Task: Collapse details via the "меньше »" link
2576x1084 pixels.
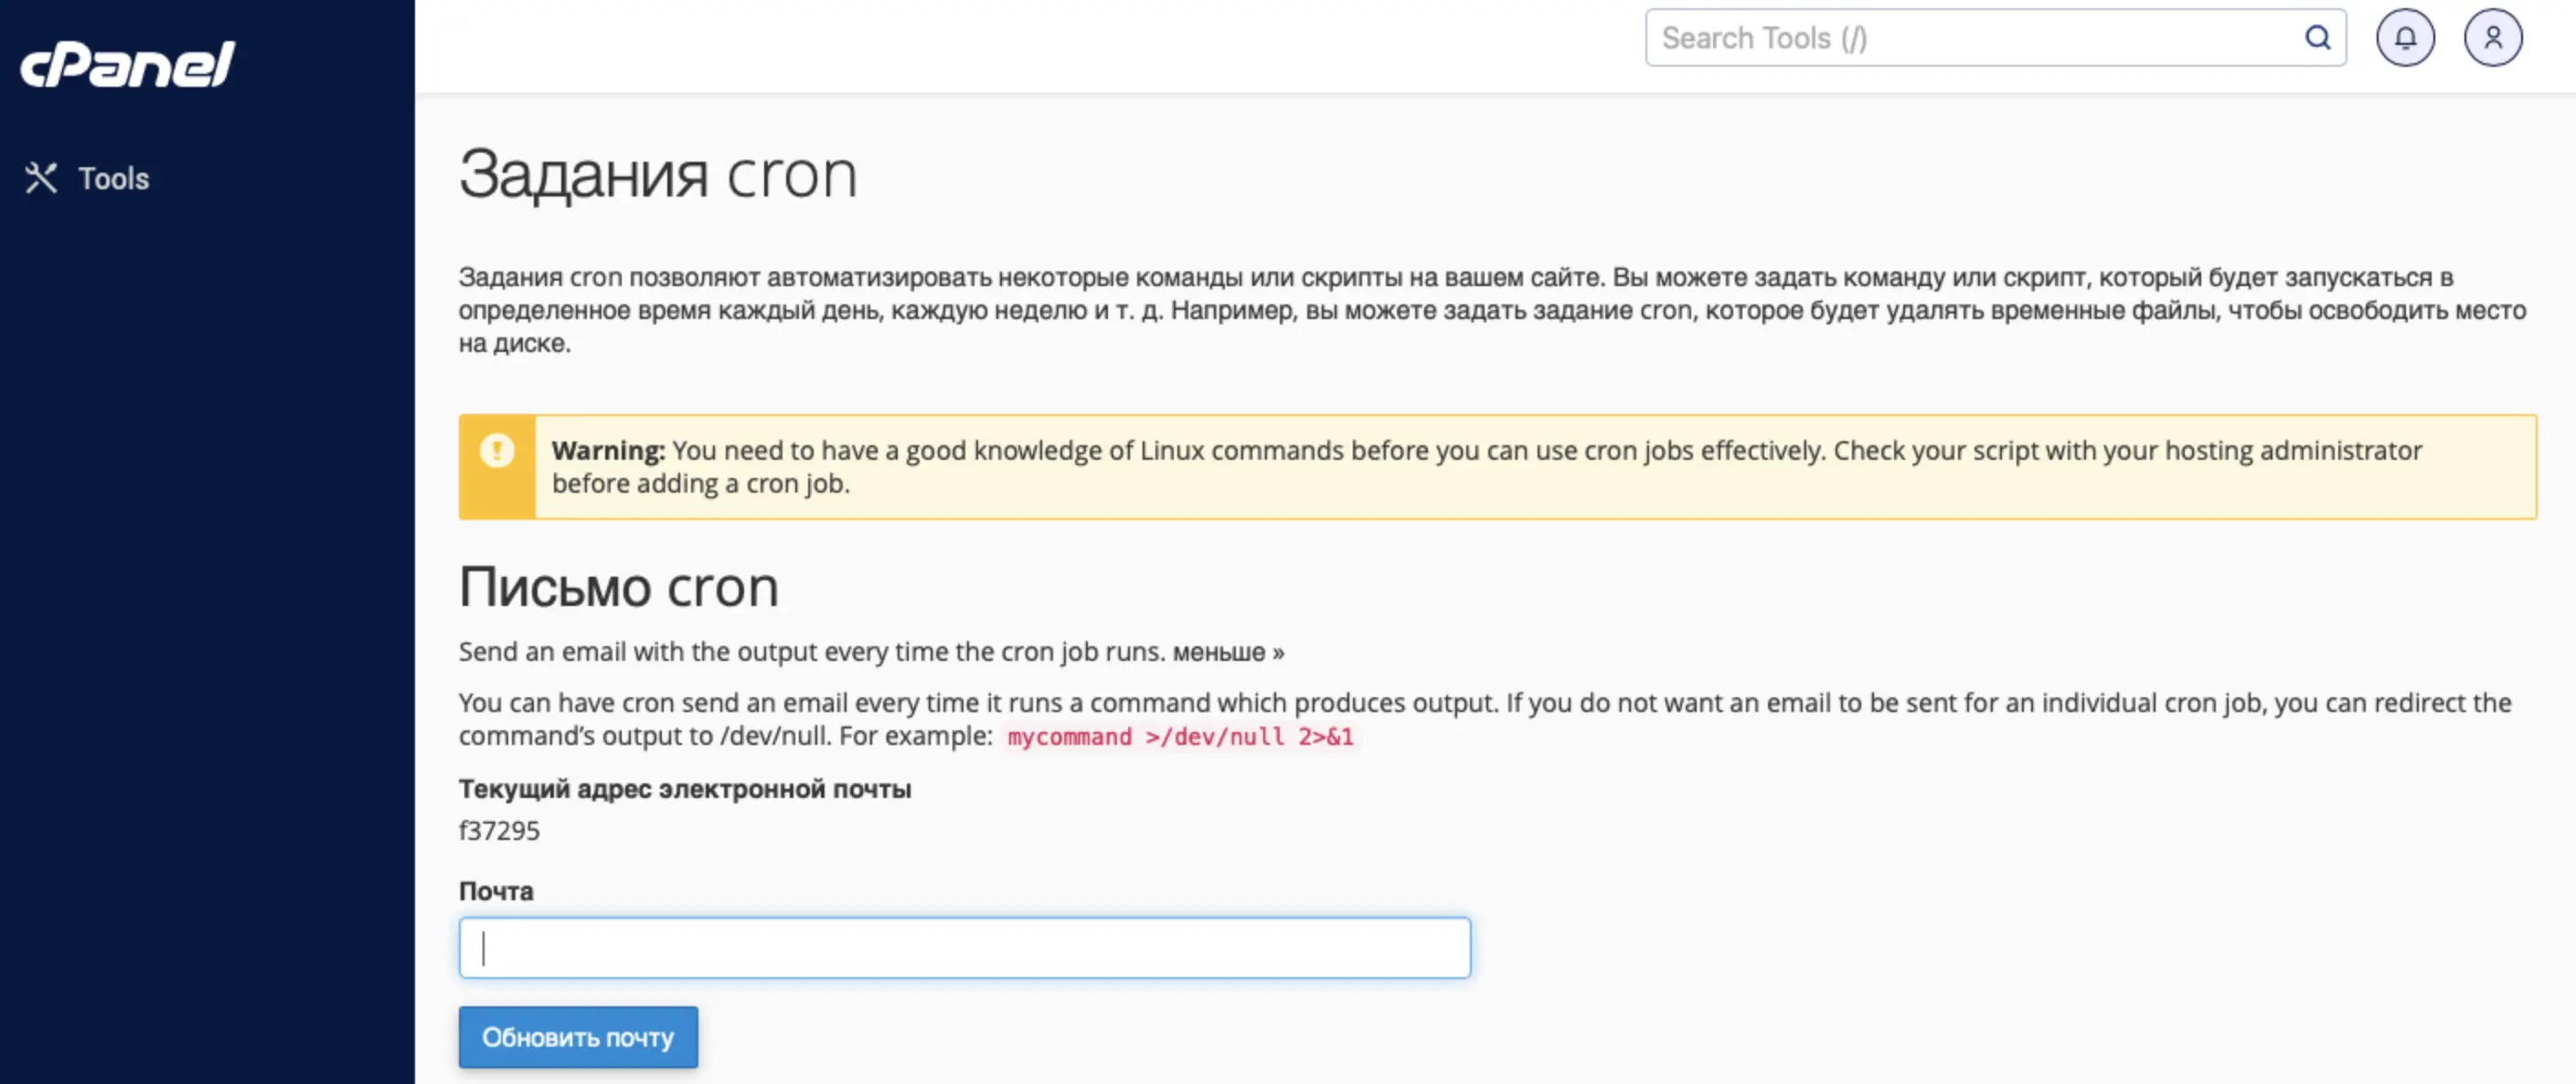Action: point(1228,652)
